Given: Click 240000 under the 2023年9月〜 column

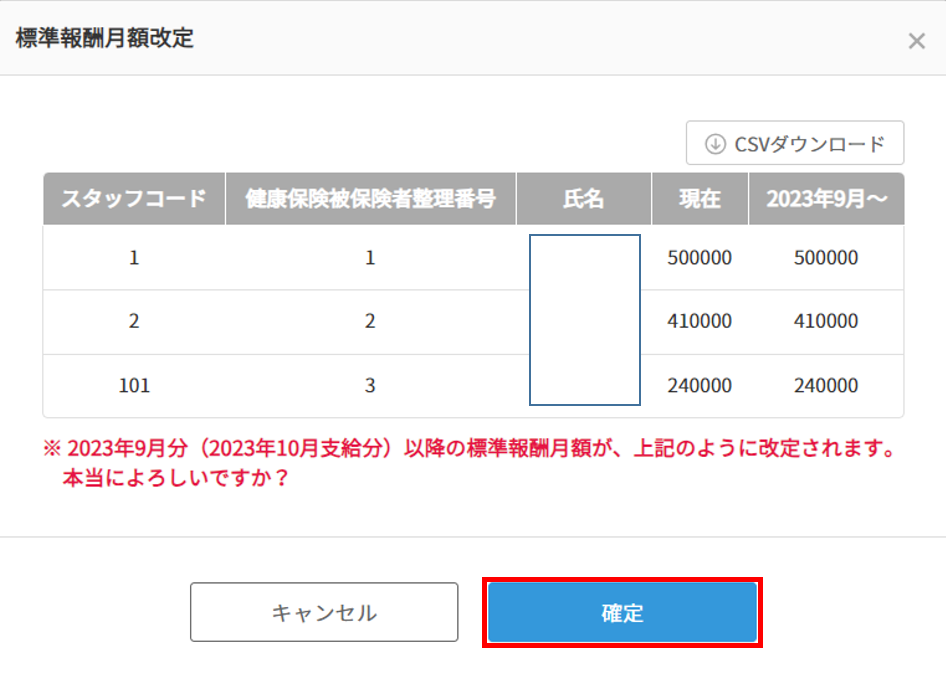Looking at the screenshot, I should [x=826, y=385].
